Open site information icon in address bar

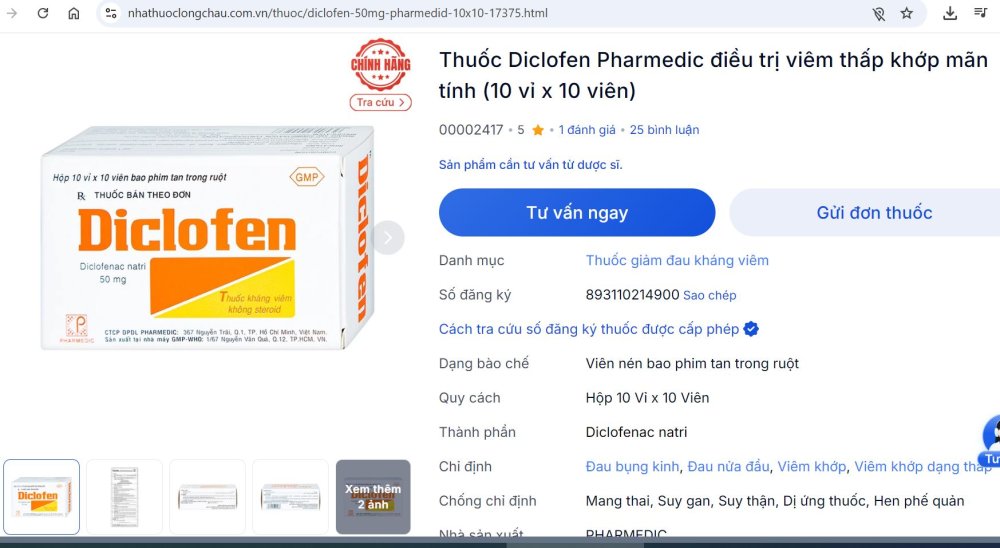(111, 13)
